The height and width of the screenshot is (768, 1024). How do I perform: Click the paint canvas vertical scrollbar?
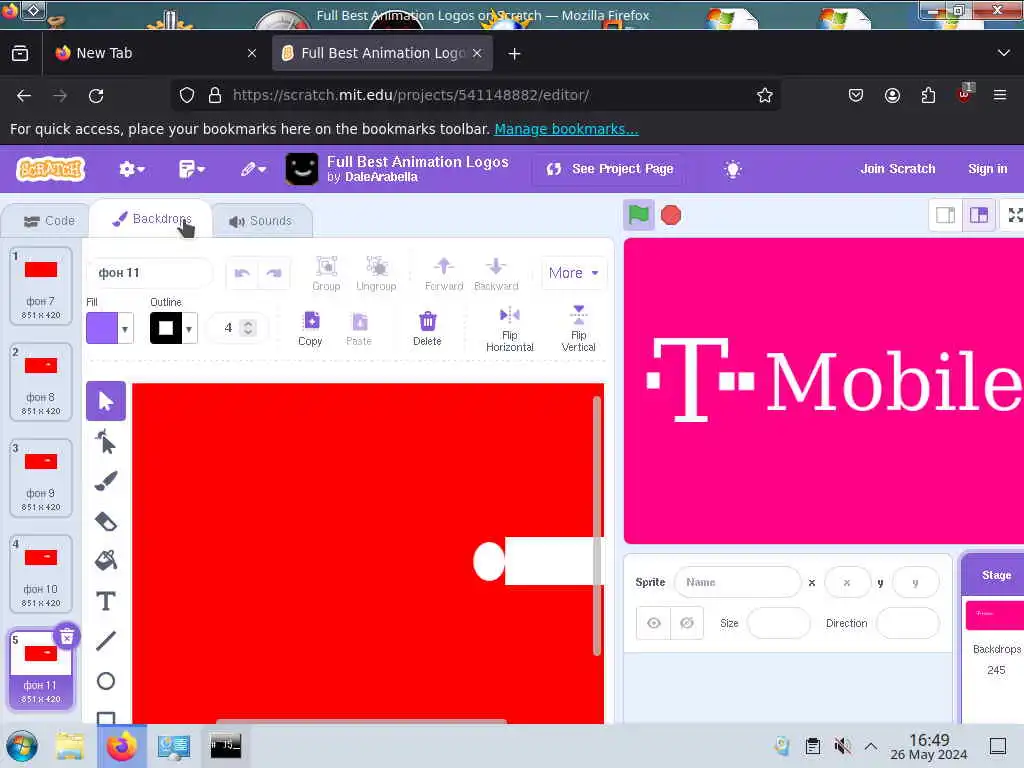(597, 526)
